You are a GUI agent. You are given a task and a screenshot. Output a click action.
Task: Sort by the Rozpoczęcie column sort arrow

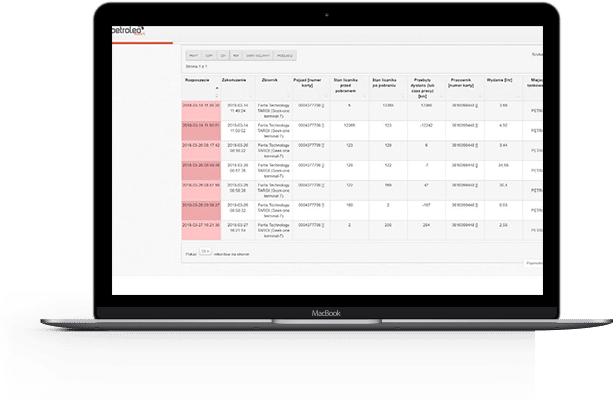click(217, 88)
